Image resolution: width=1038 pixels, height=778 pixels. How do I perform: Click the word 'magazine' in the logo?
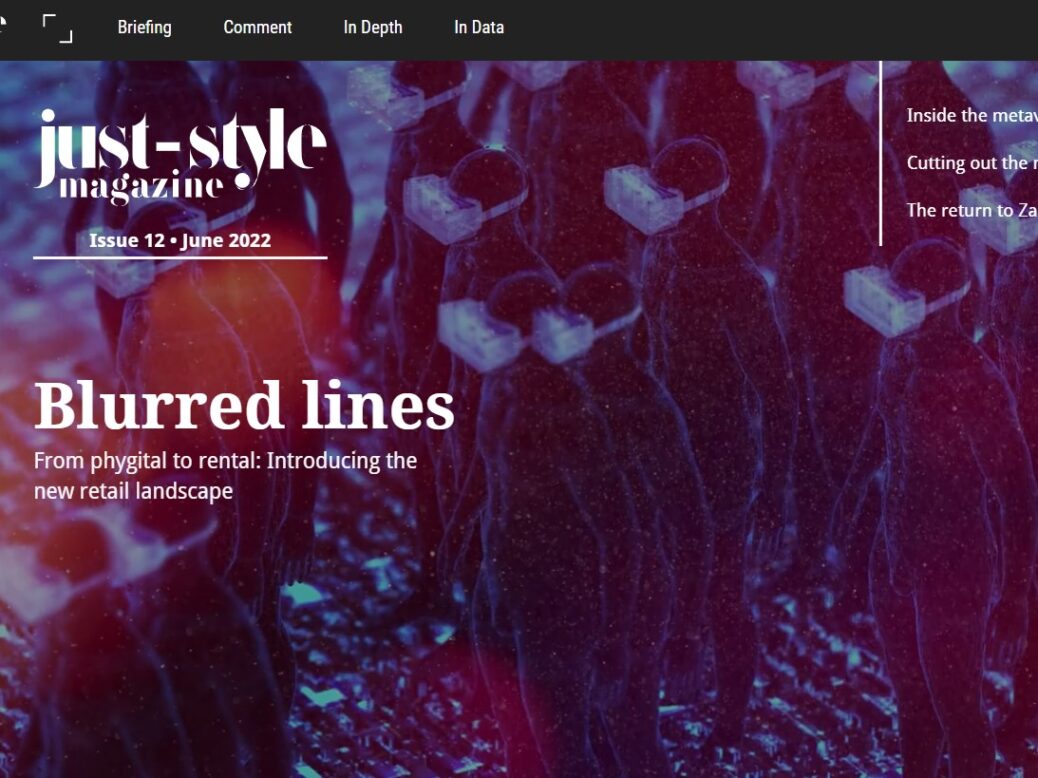tap(140, 185)
